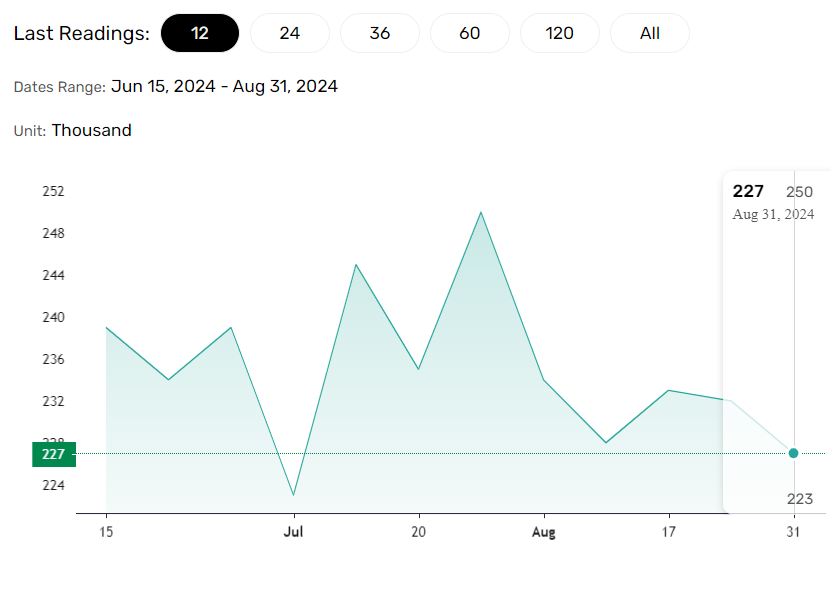This screenshot has height=600, width=831.
Task: Click the date range Jun 15, 2024 - Aug 31, 2024
Action: click(x=224, y=86)
